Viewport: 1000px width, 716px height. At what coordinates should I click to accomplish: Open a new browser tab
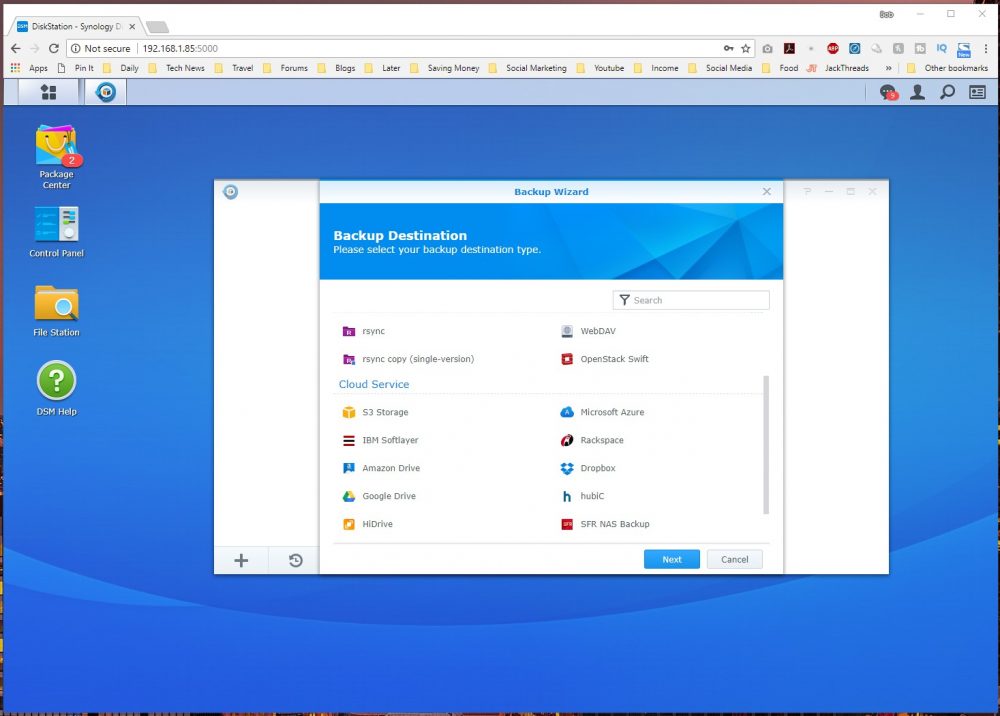click(x=157, y=27)
